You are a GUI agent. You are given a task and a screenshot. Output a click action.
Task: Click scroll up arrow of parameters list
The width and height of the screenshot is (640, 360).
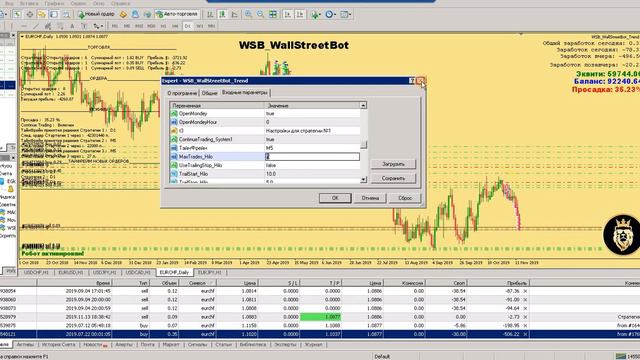pyautogui.click(x=363, y=105)
